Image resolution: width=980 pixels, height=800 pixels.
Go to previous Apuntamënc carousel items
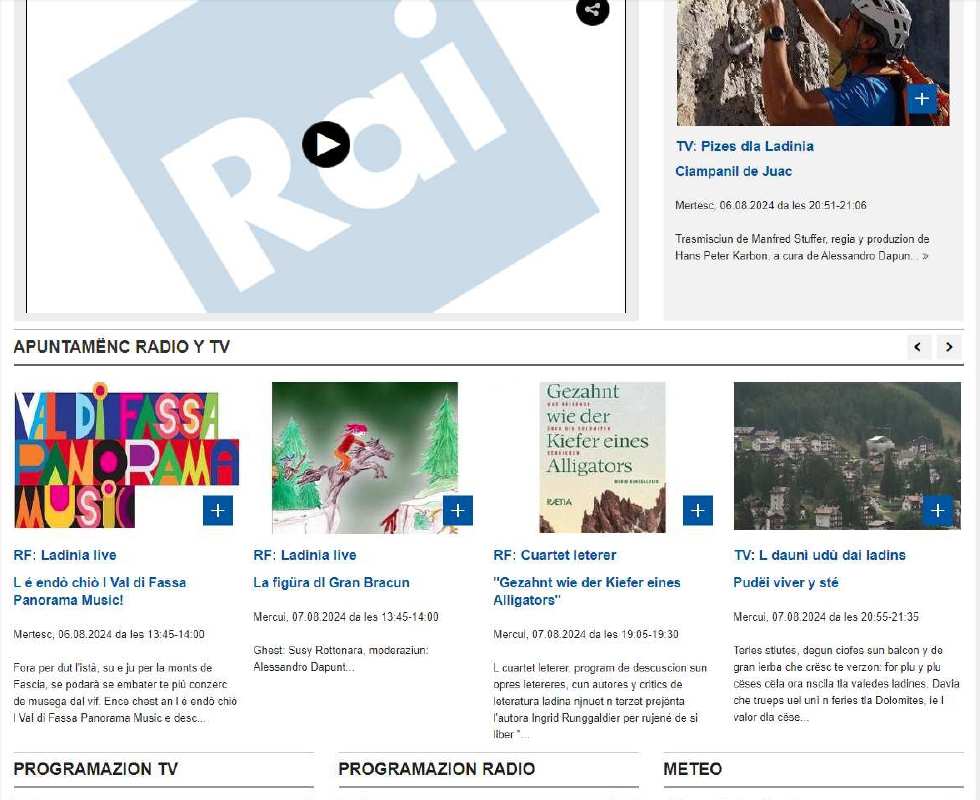point(919,347)
